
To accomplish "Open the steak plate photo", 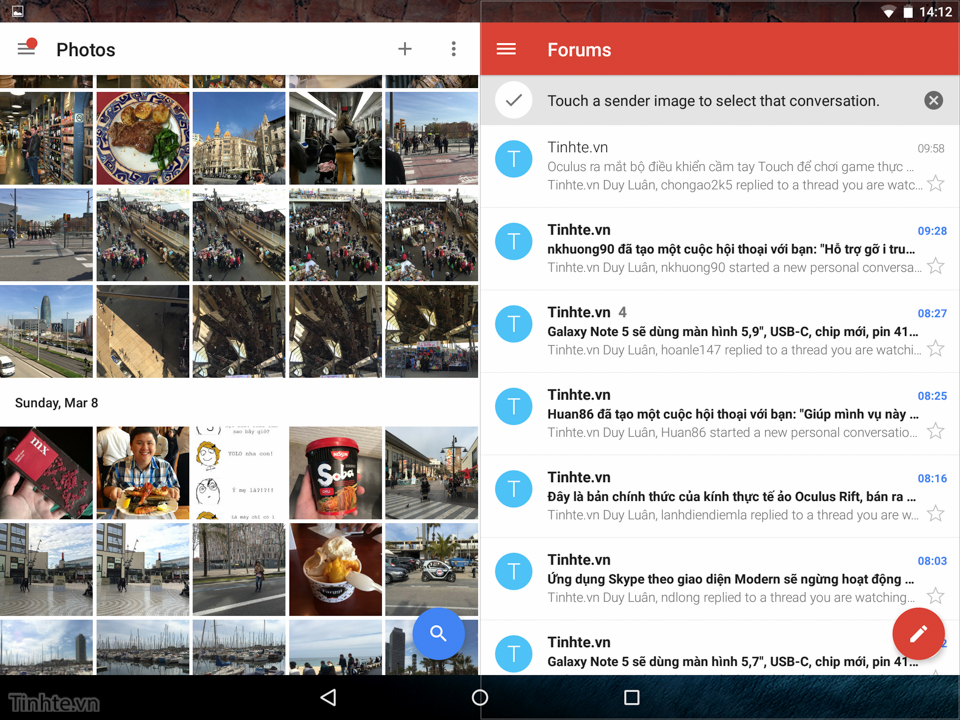I will (x=143, y=138).
